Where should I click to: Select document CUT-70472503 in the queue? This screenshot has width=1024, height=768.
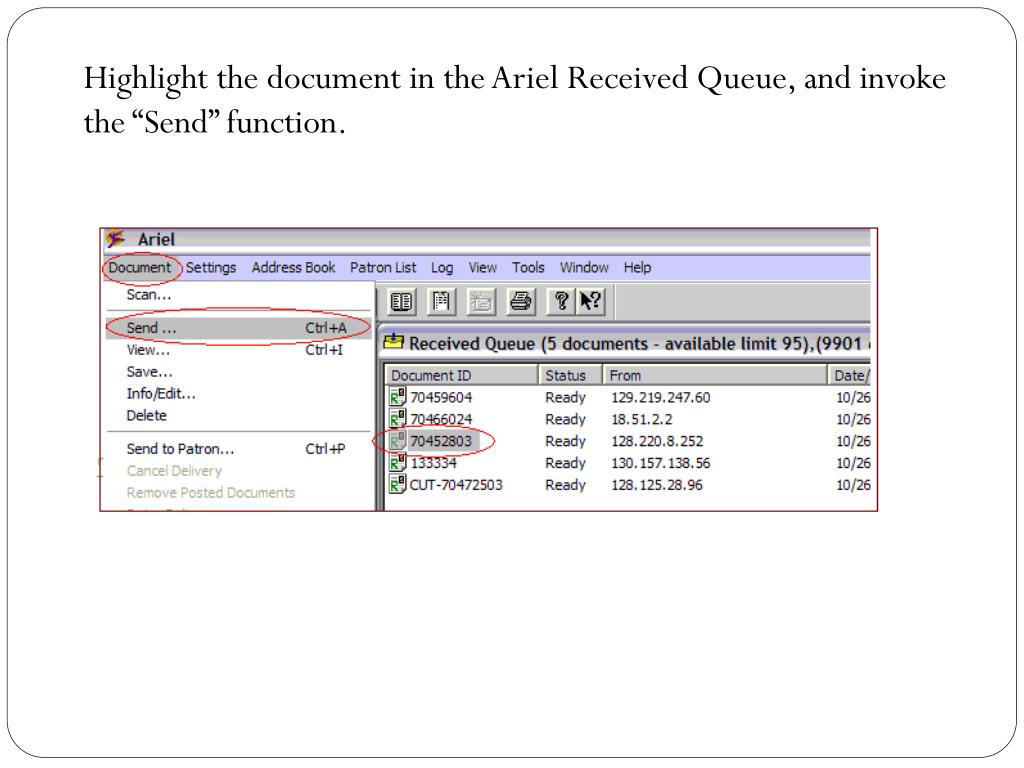456,485
